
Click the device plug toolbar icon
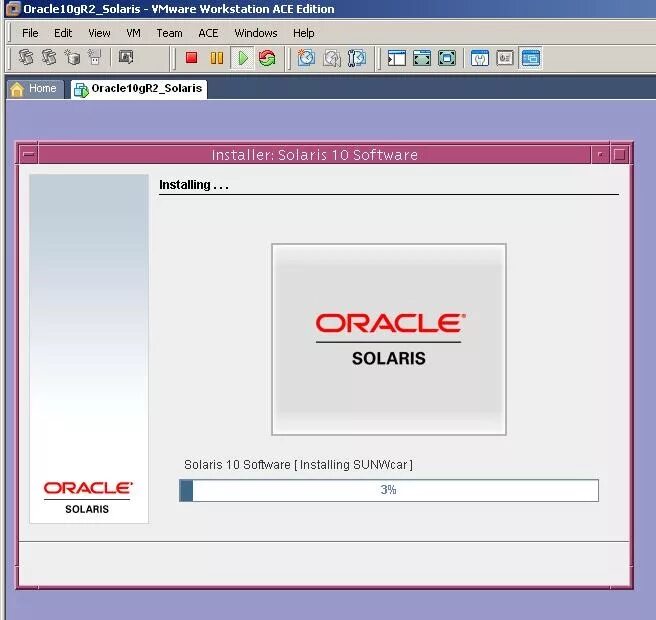[x=95, y=57]
